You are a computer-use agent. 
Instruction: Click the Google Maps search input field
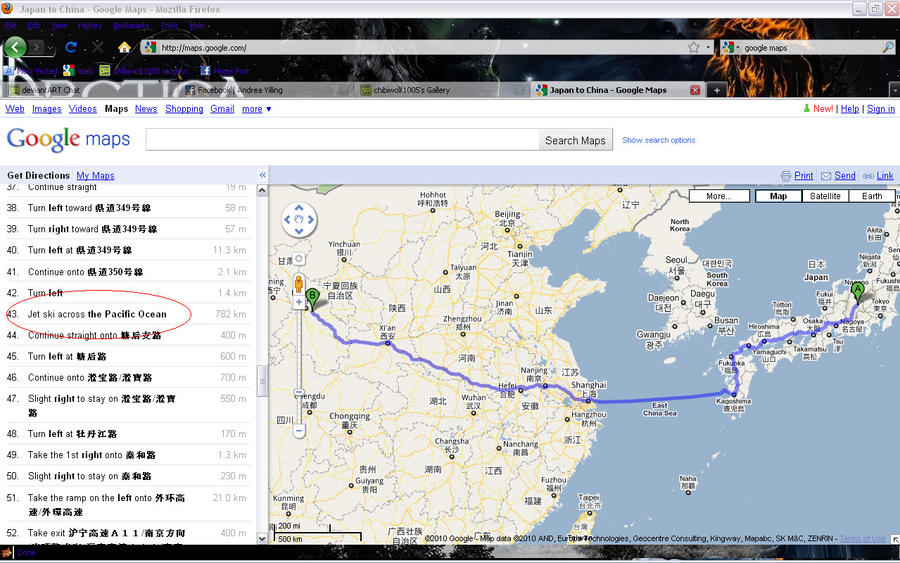click(x=342, y=140)
